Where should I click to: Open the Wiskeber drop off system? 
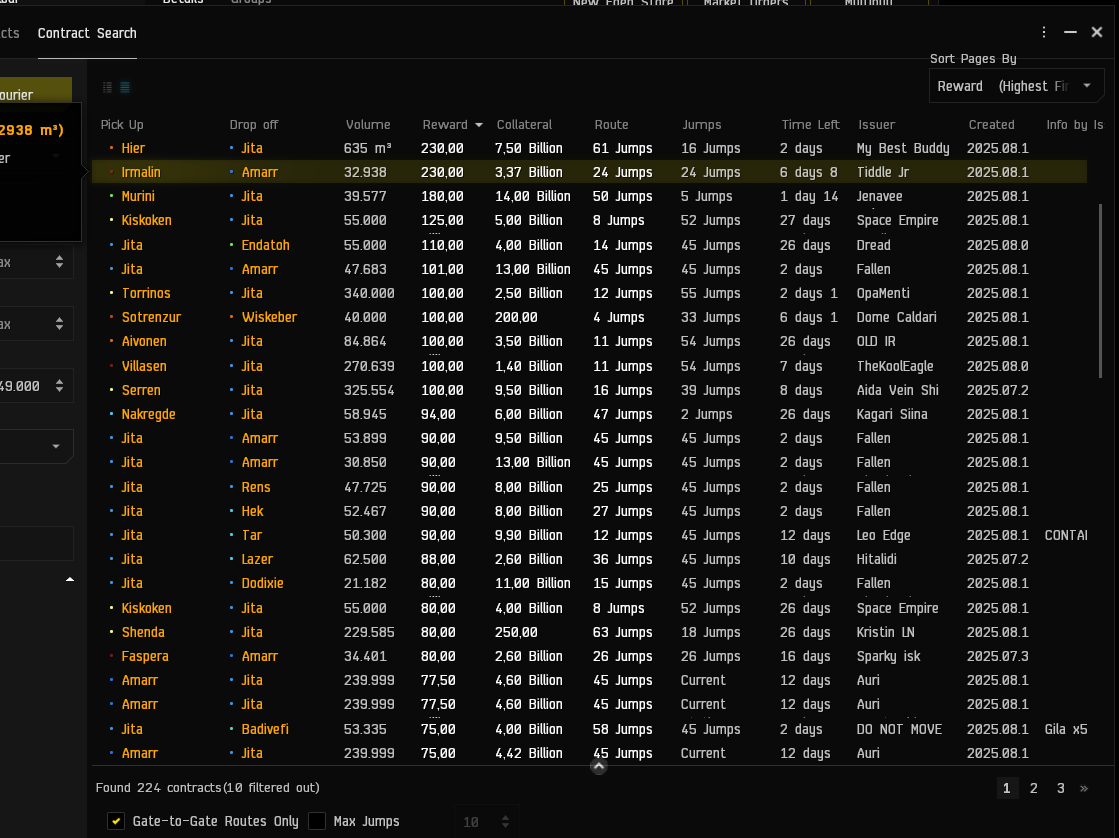tap(269, 317)
